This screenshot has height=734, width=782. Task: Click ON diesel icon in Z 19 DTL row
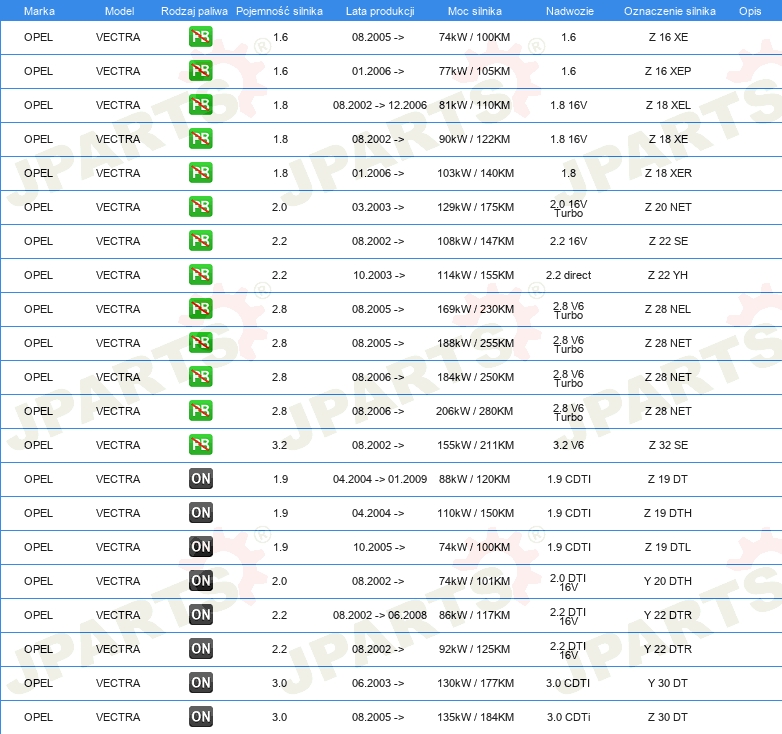pyautogui.click(x=200, y=547)
